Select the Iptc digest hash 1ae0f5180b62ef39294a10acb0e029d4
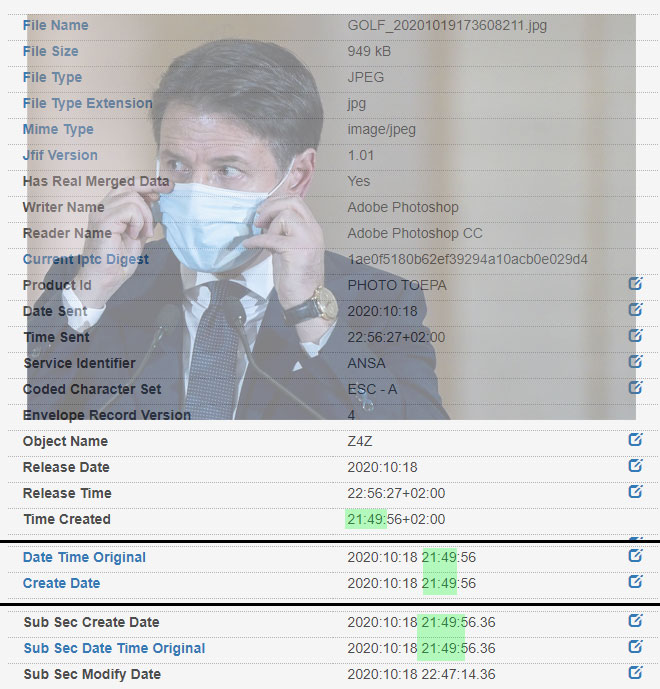The width and height of the screenshot is (660, 689). click(468, 259)
